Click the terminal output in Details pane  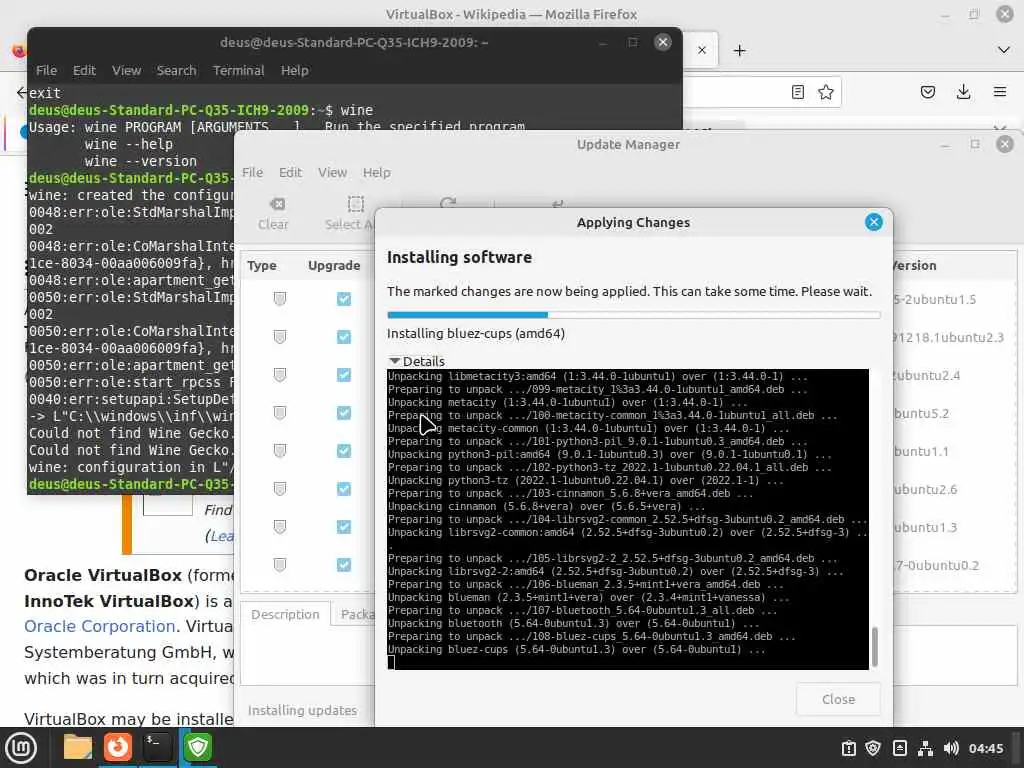click(x=628, y=519)
